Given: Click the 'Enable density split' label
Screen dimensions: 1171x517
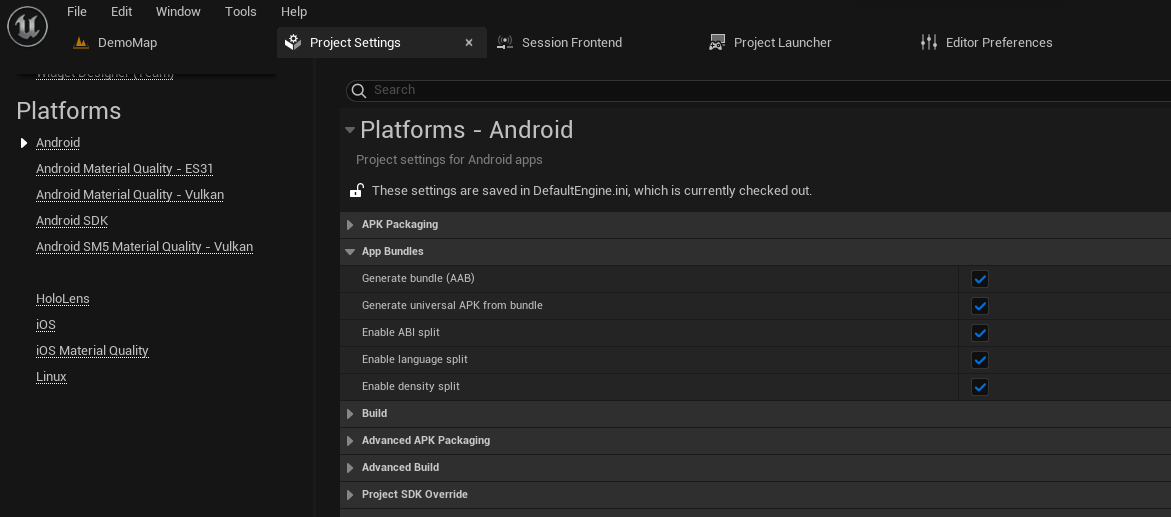Looking at the screenshot, I should coord(411,386).
